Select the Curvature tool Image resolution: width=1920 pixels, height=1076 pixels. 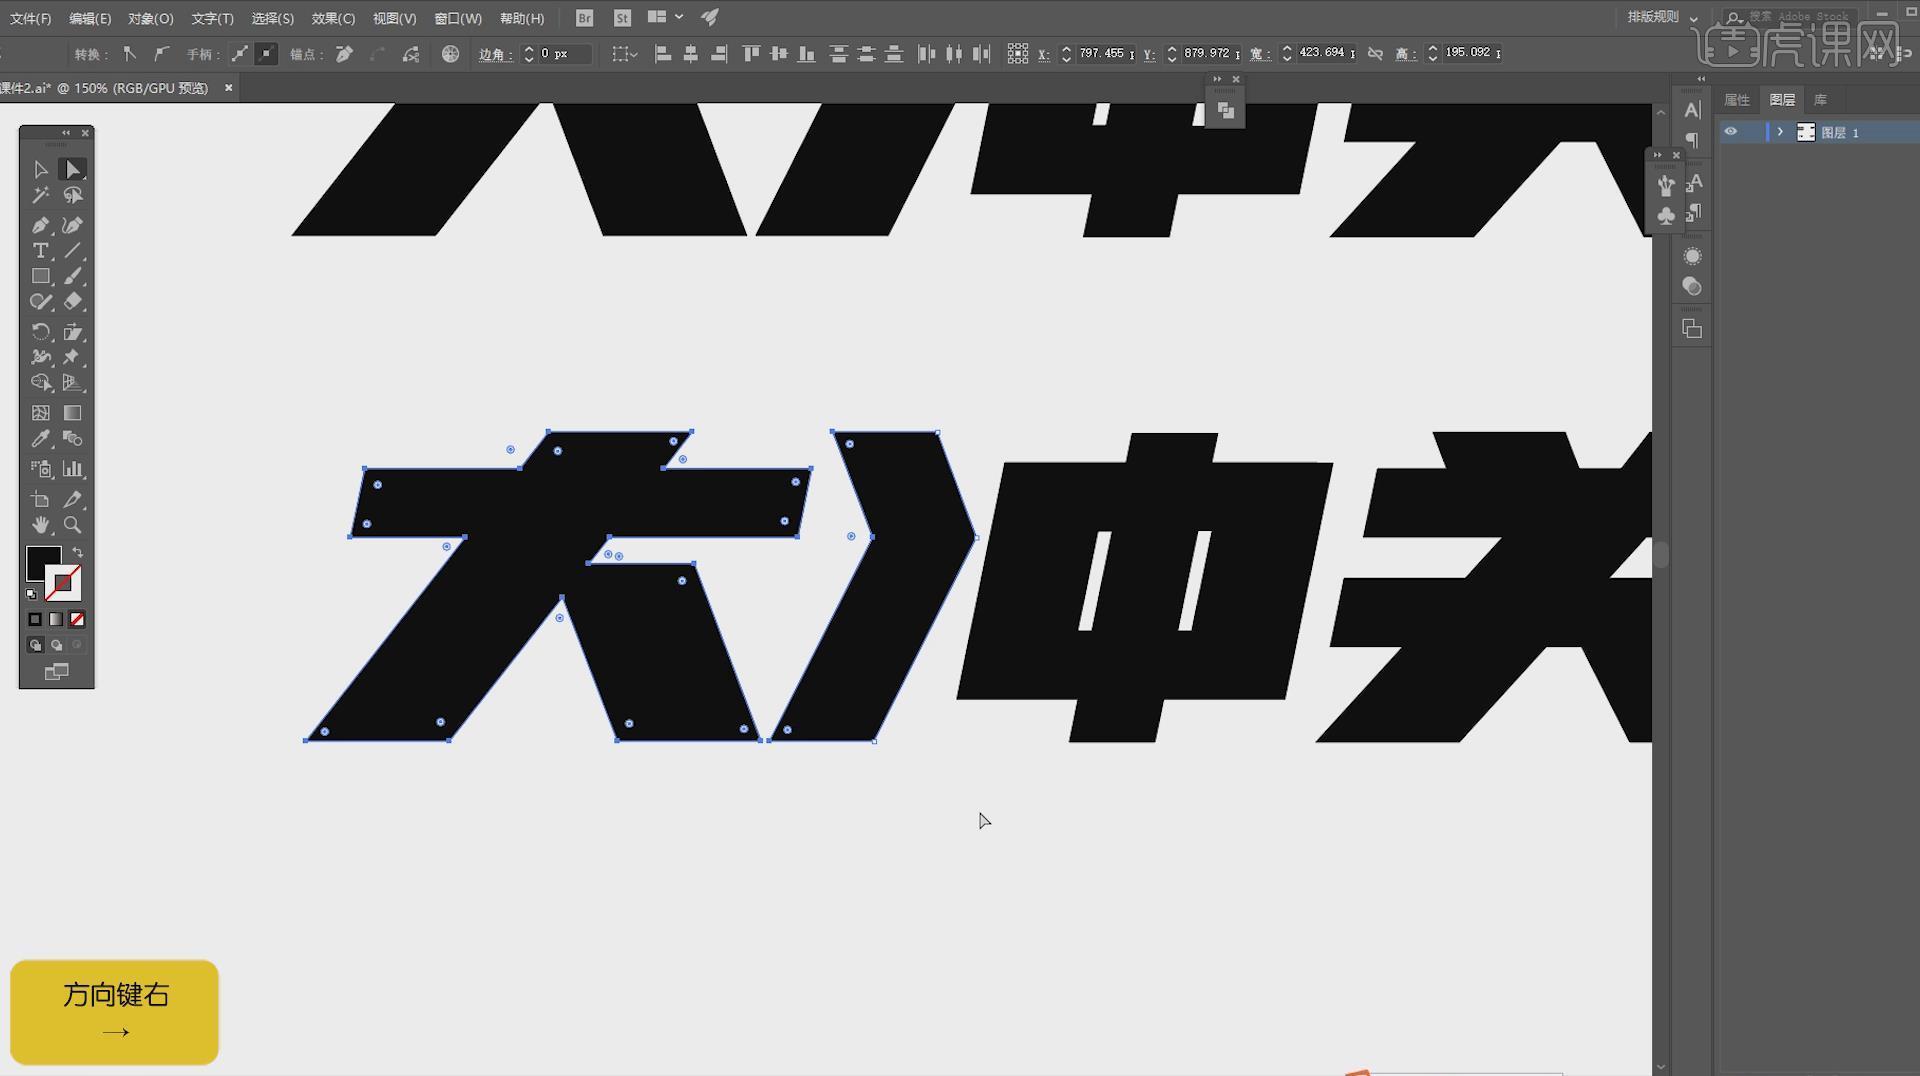pos(72,225)
